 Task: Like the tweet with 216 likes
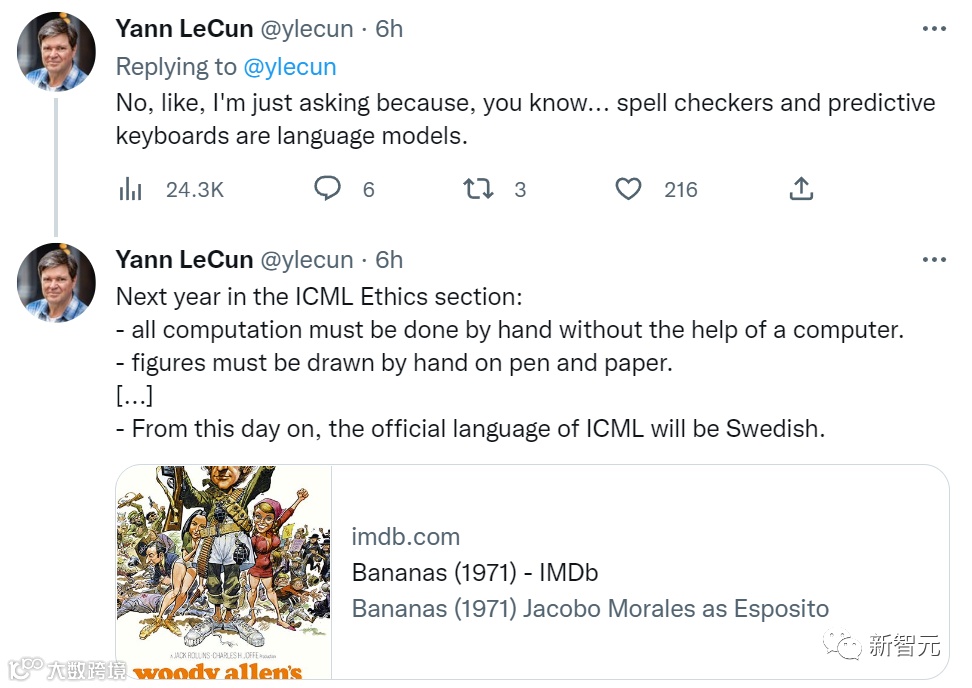(x=628, y=189)
